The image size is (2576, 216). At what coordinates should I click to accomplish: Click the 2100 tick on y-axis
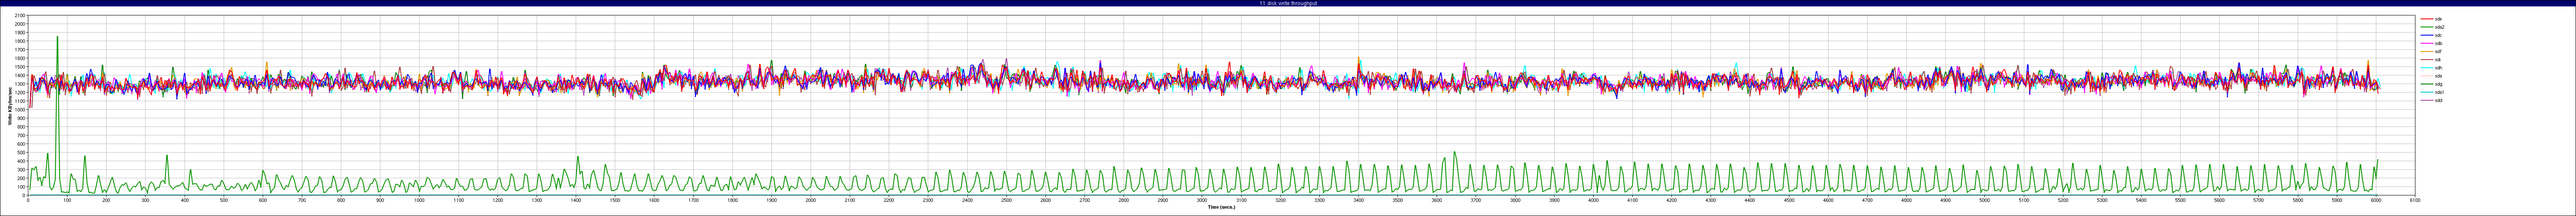20,15
